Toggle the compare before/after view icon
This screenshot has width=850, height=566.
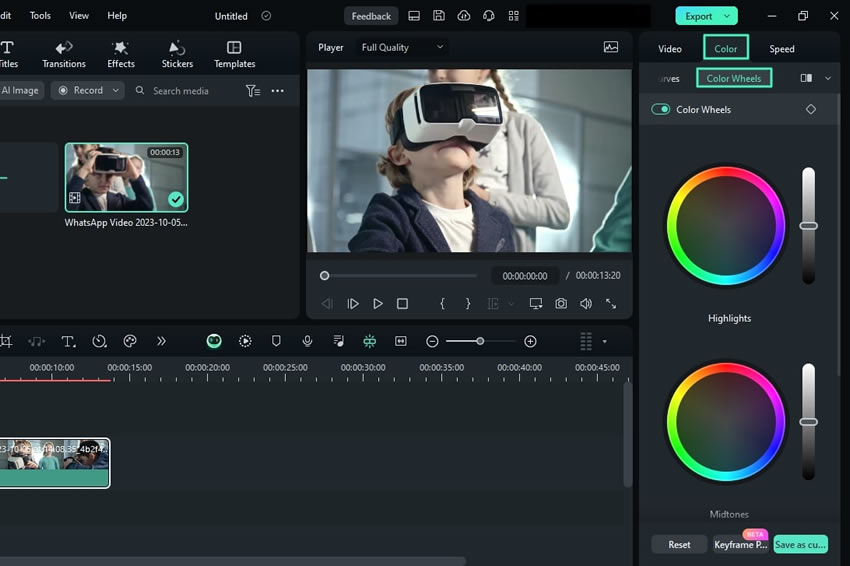tap(806, 78)
